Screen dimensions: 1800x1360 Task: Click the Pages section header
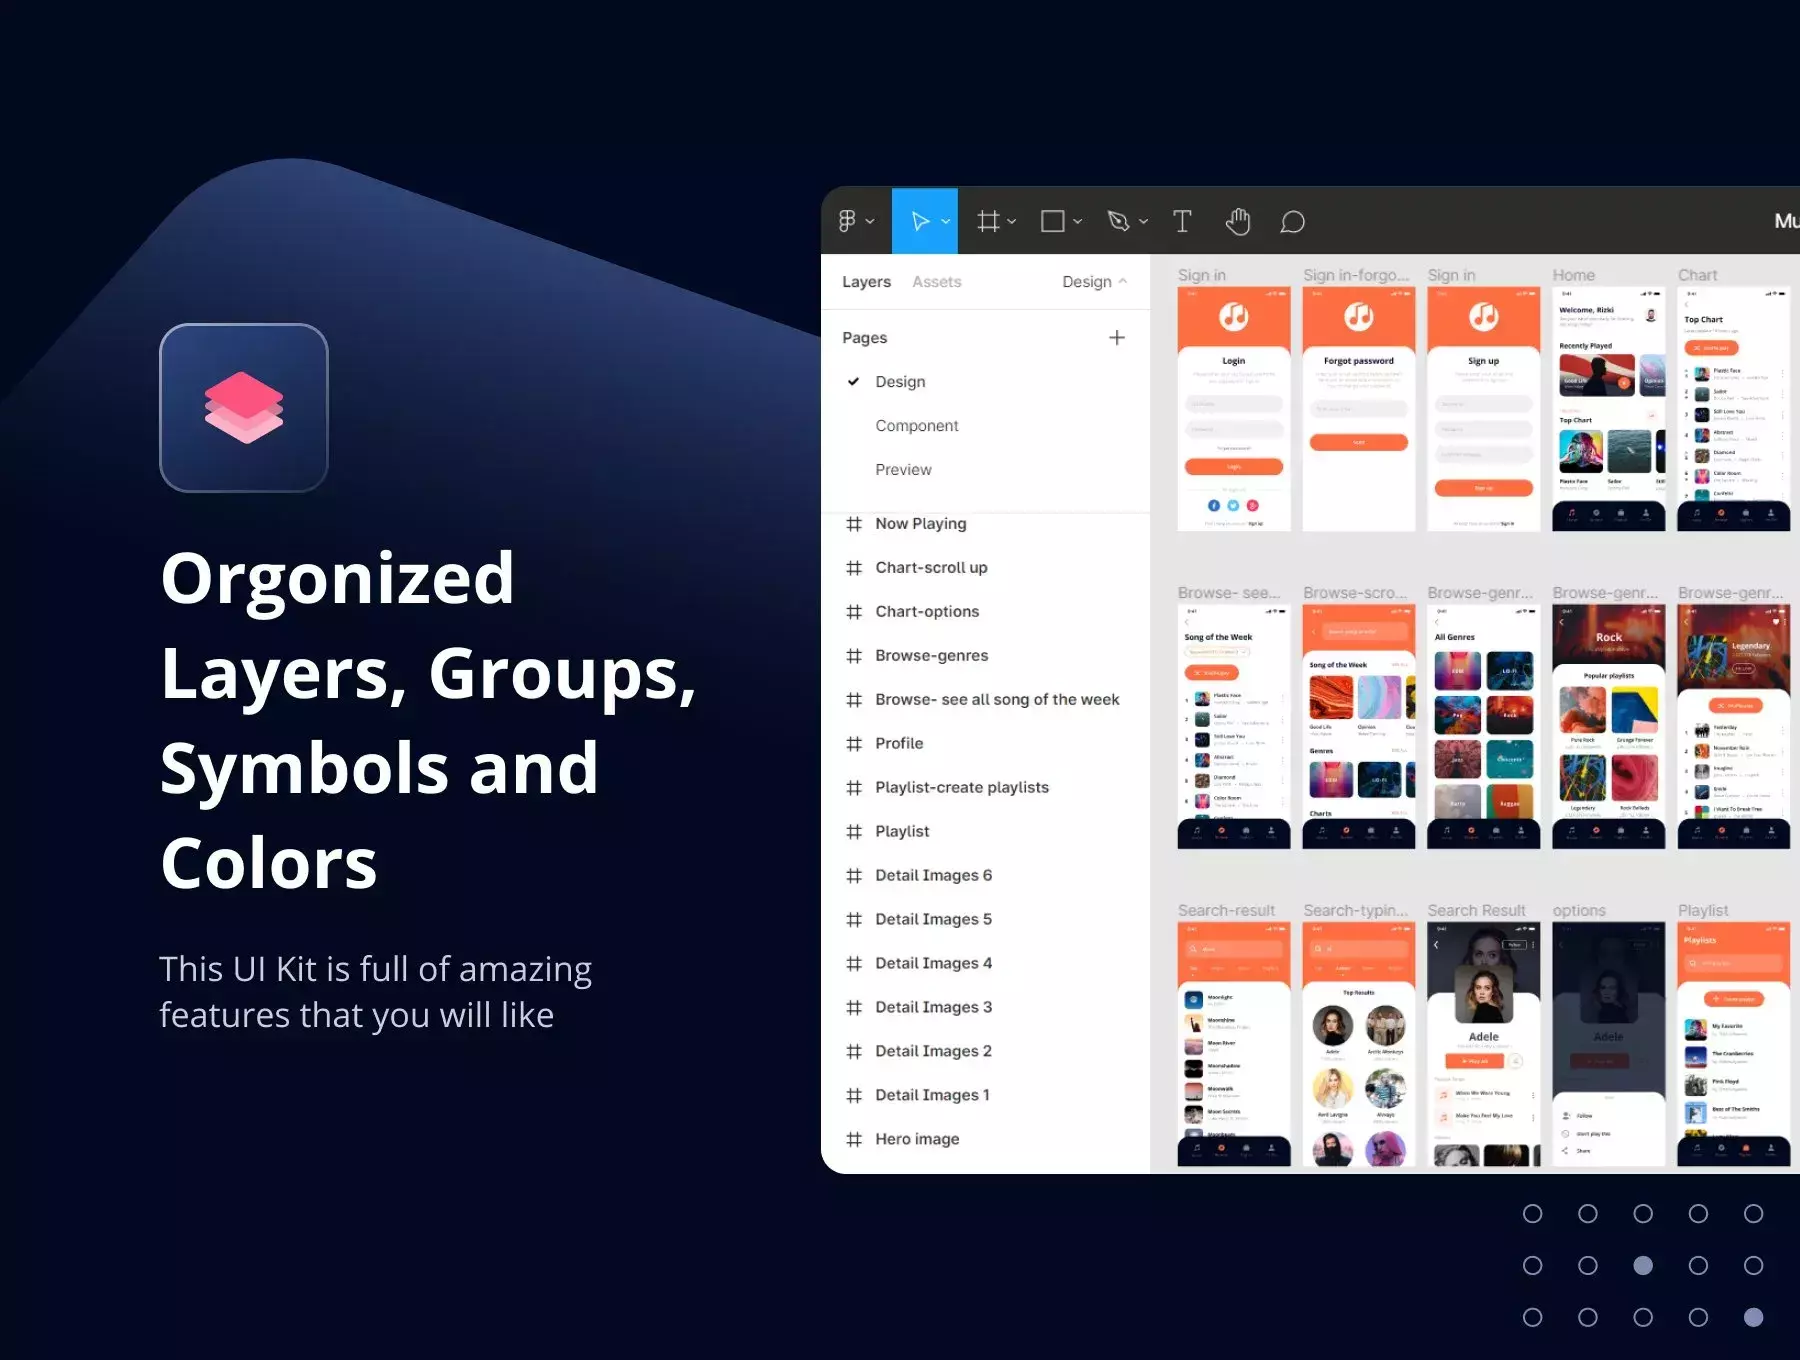click(865, 338)
